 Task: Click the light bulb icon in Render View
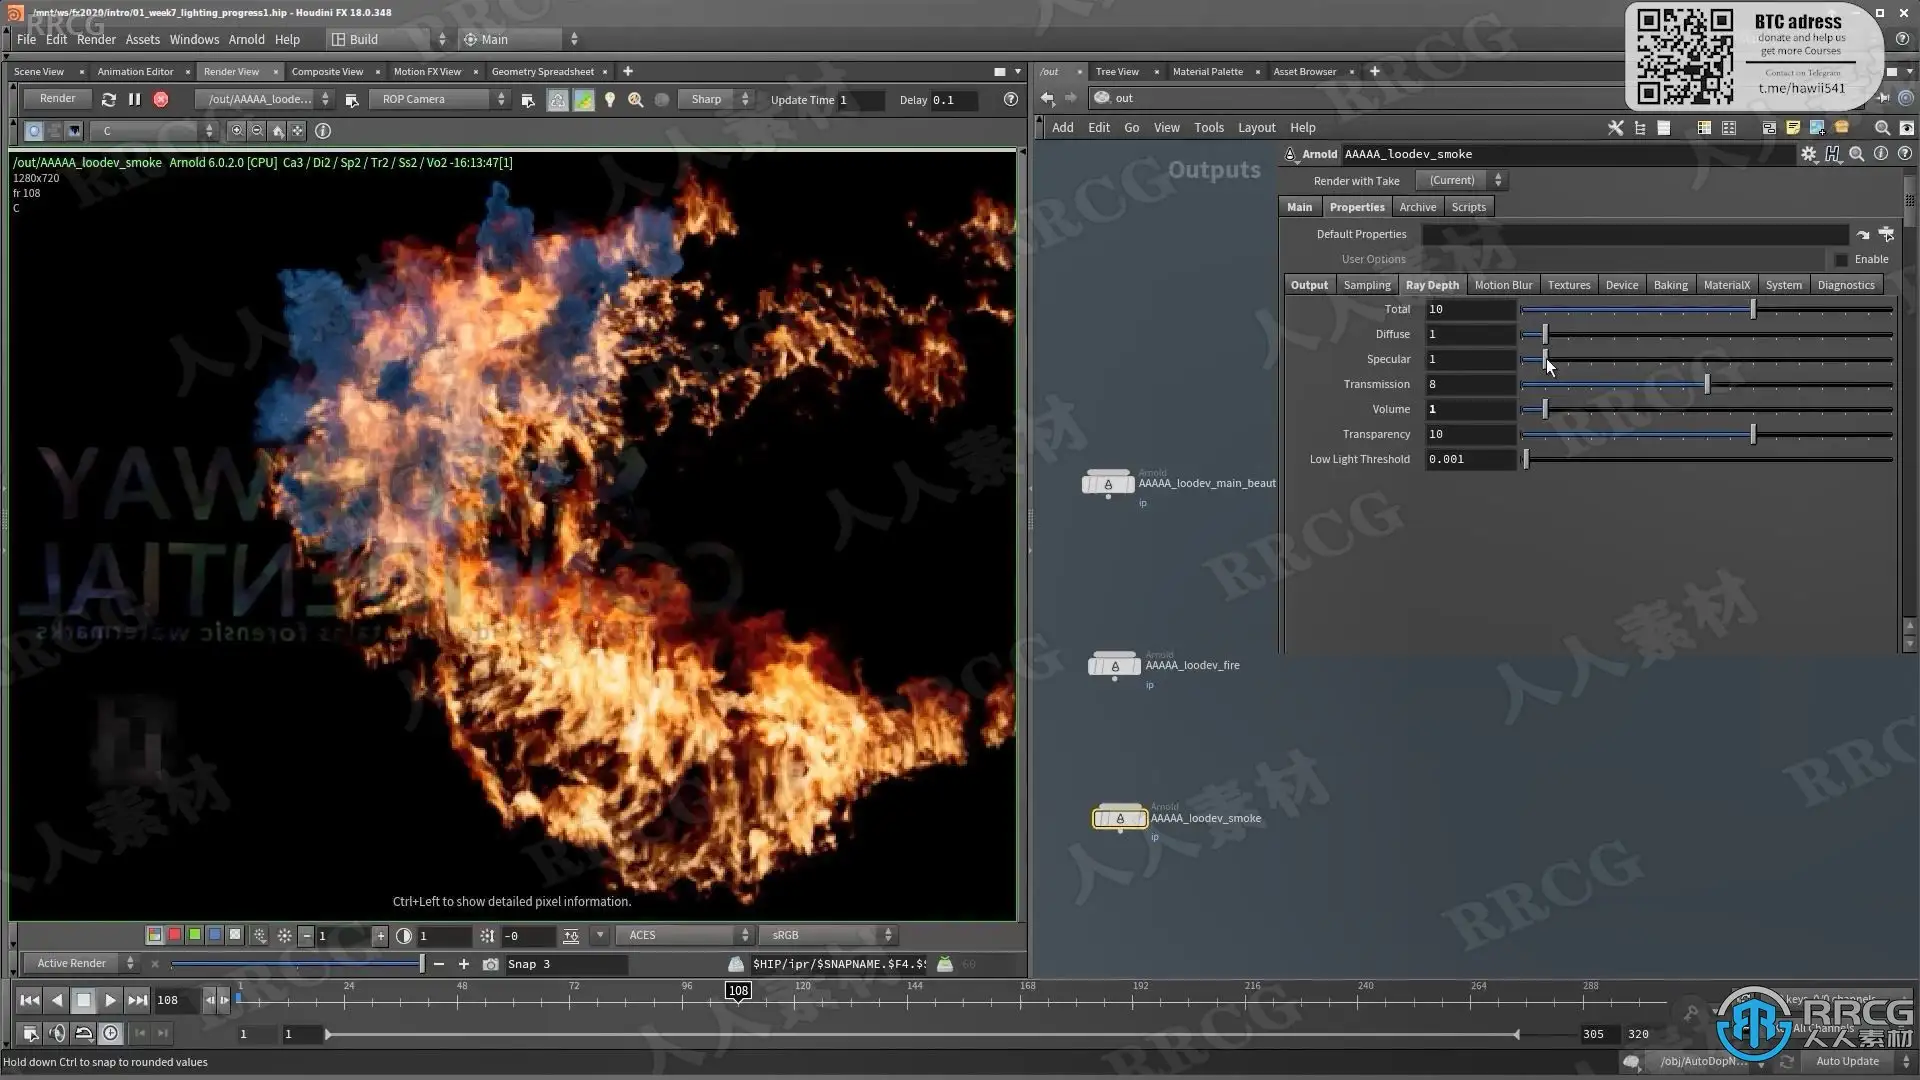(x=609, y=99)
